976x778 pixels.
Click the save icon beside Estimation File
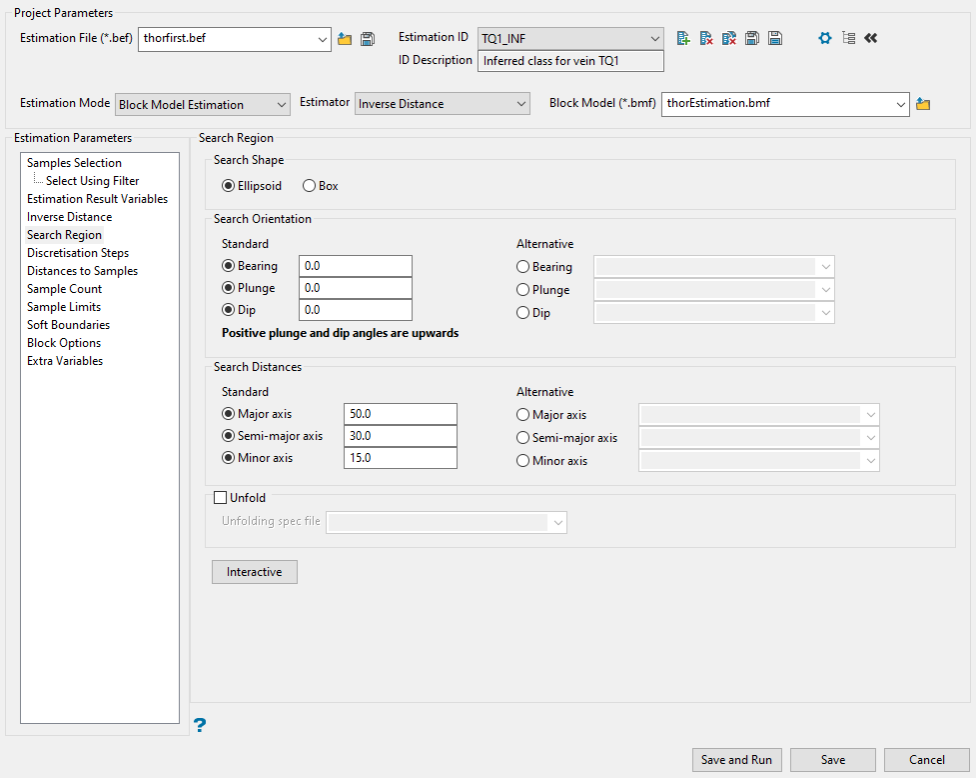pos(367,39)
